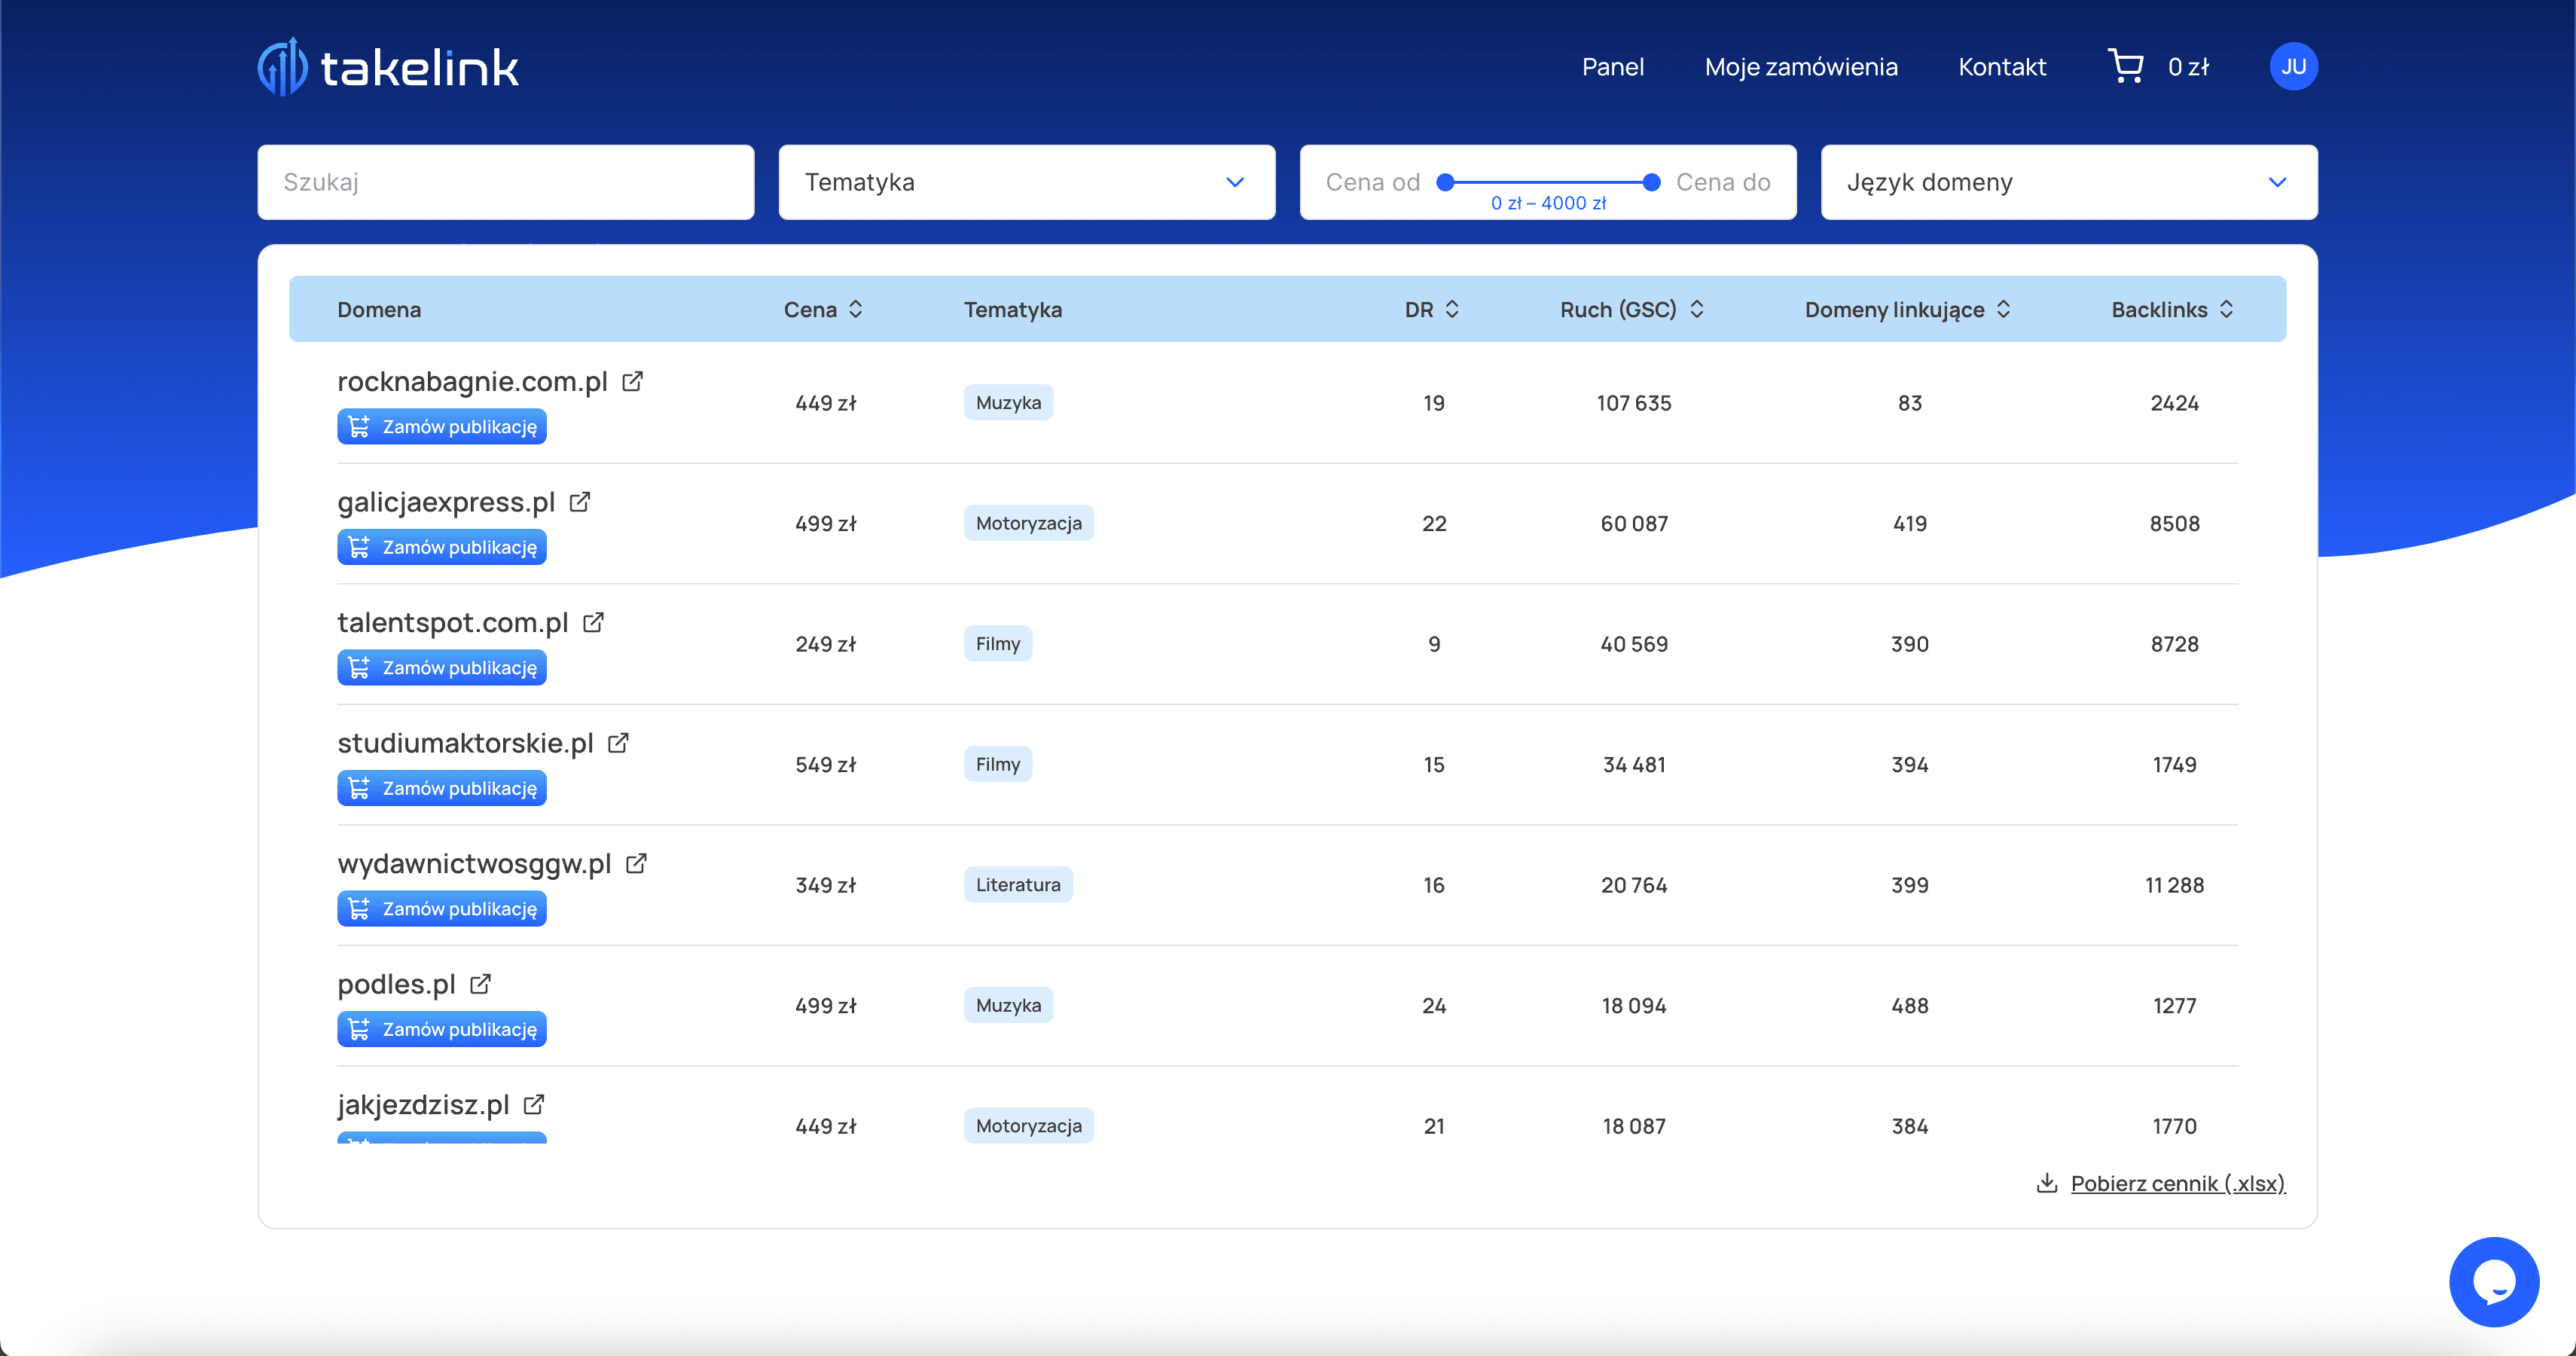Click Filmy tag in studiumaktorskie row
2576x1356 pixels.
pyautogui.click(x=998, y=764)
